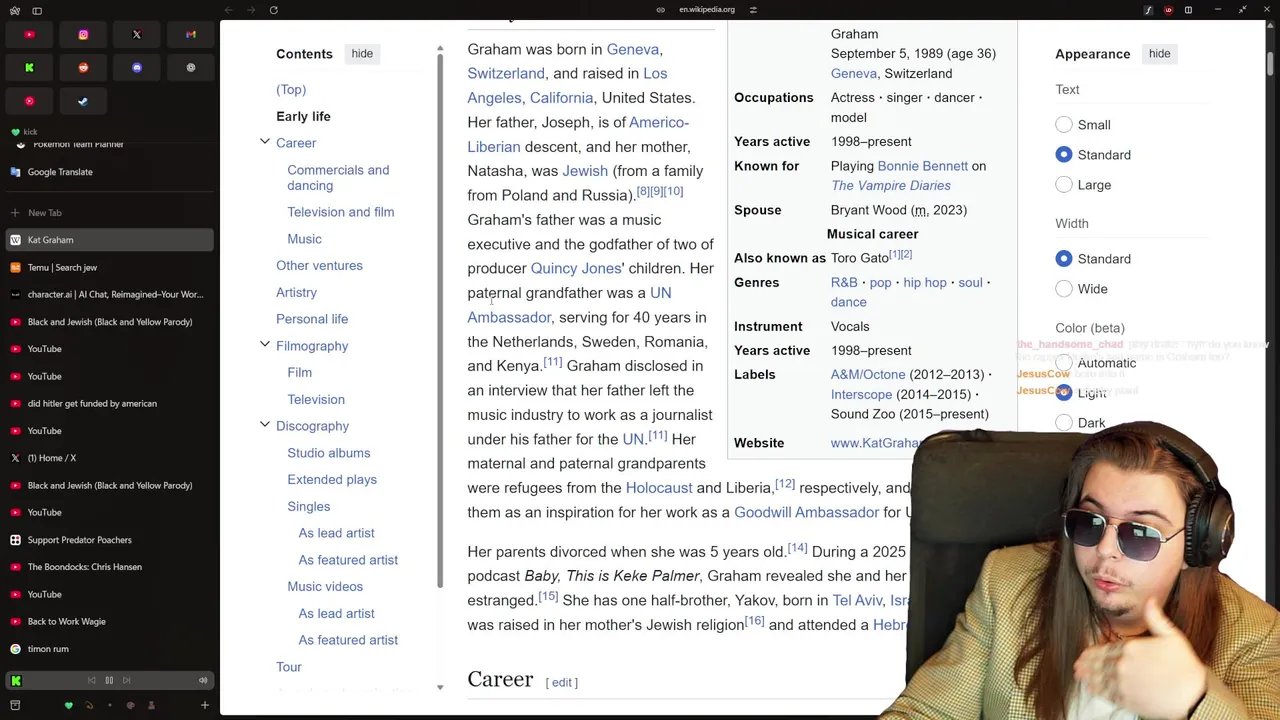1280x720 pixels.
Task: Go to previous track in sidebar mini player
Action: 92,680
